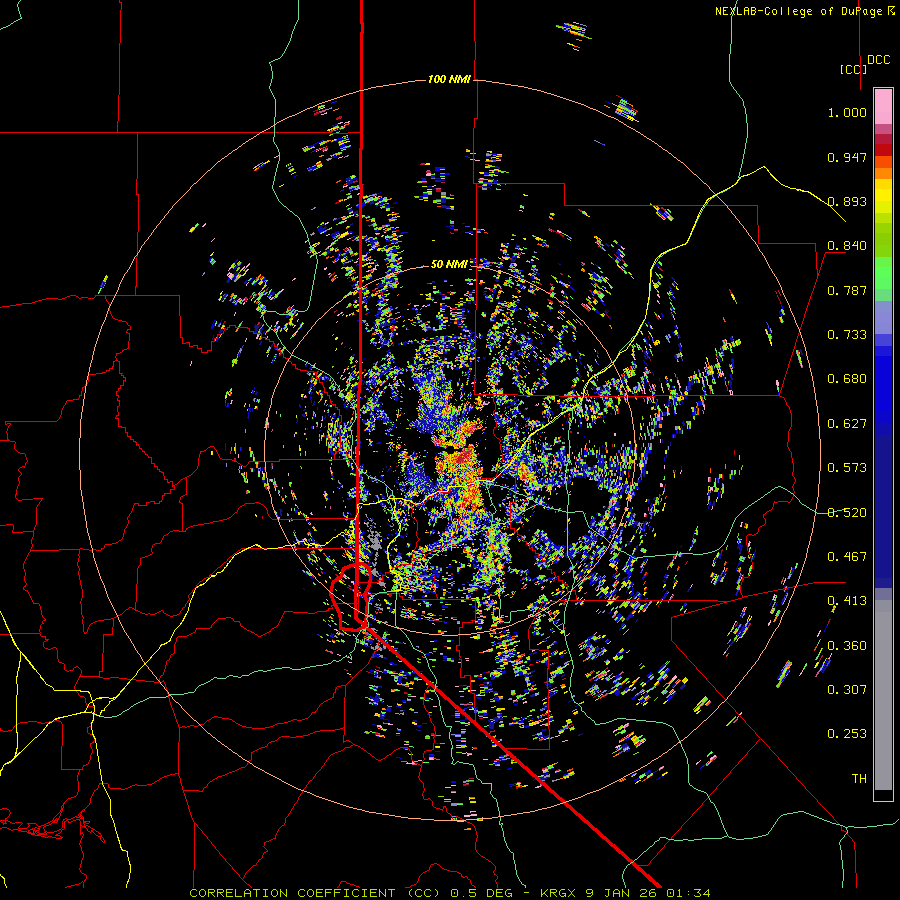Click the 0.253 scale value
The width and height of the screenshot is (900, 900).
(x=847, y=734)
